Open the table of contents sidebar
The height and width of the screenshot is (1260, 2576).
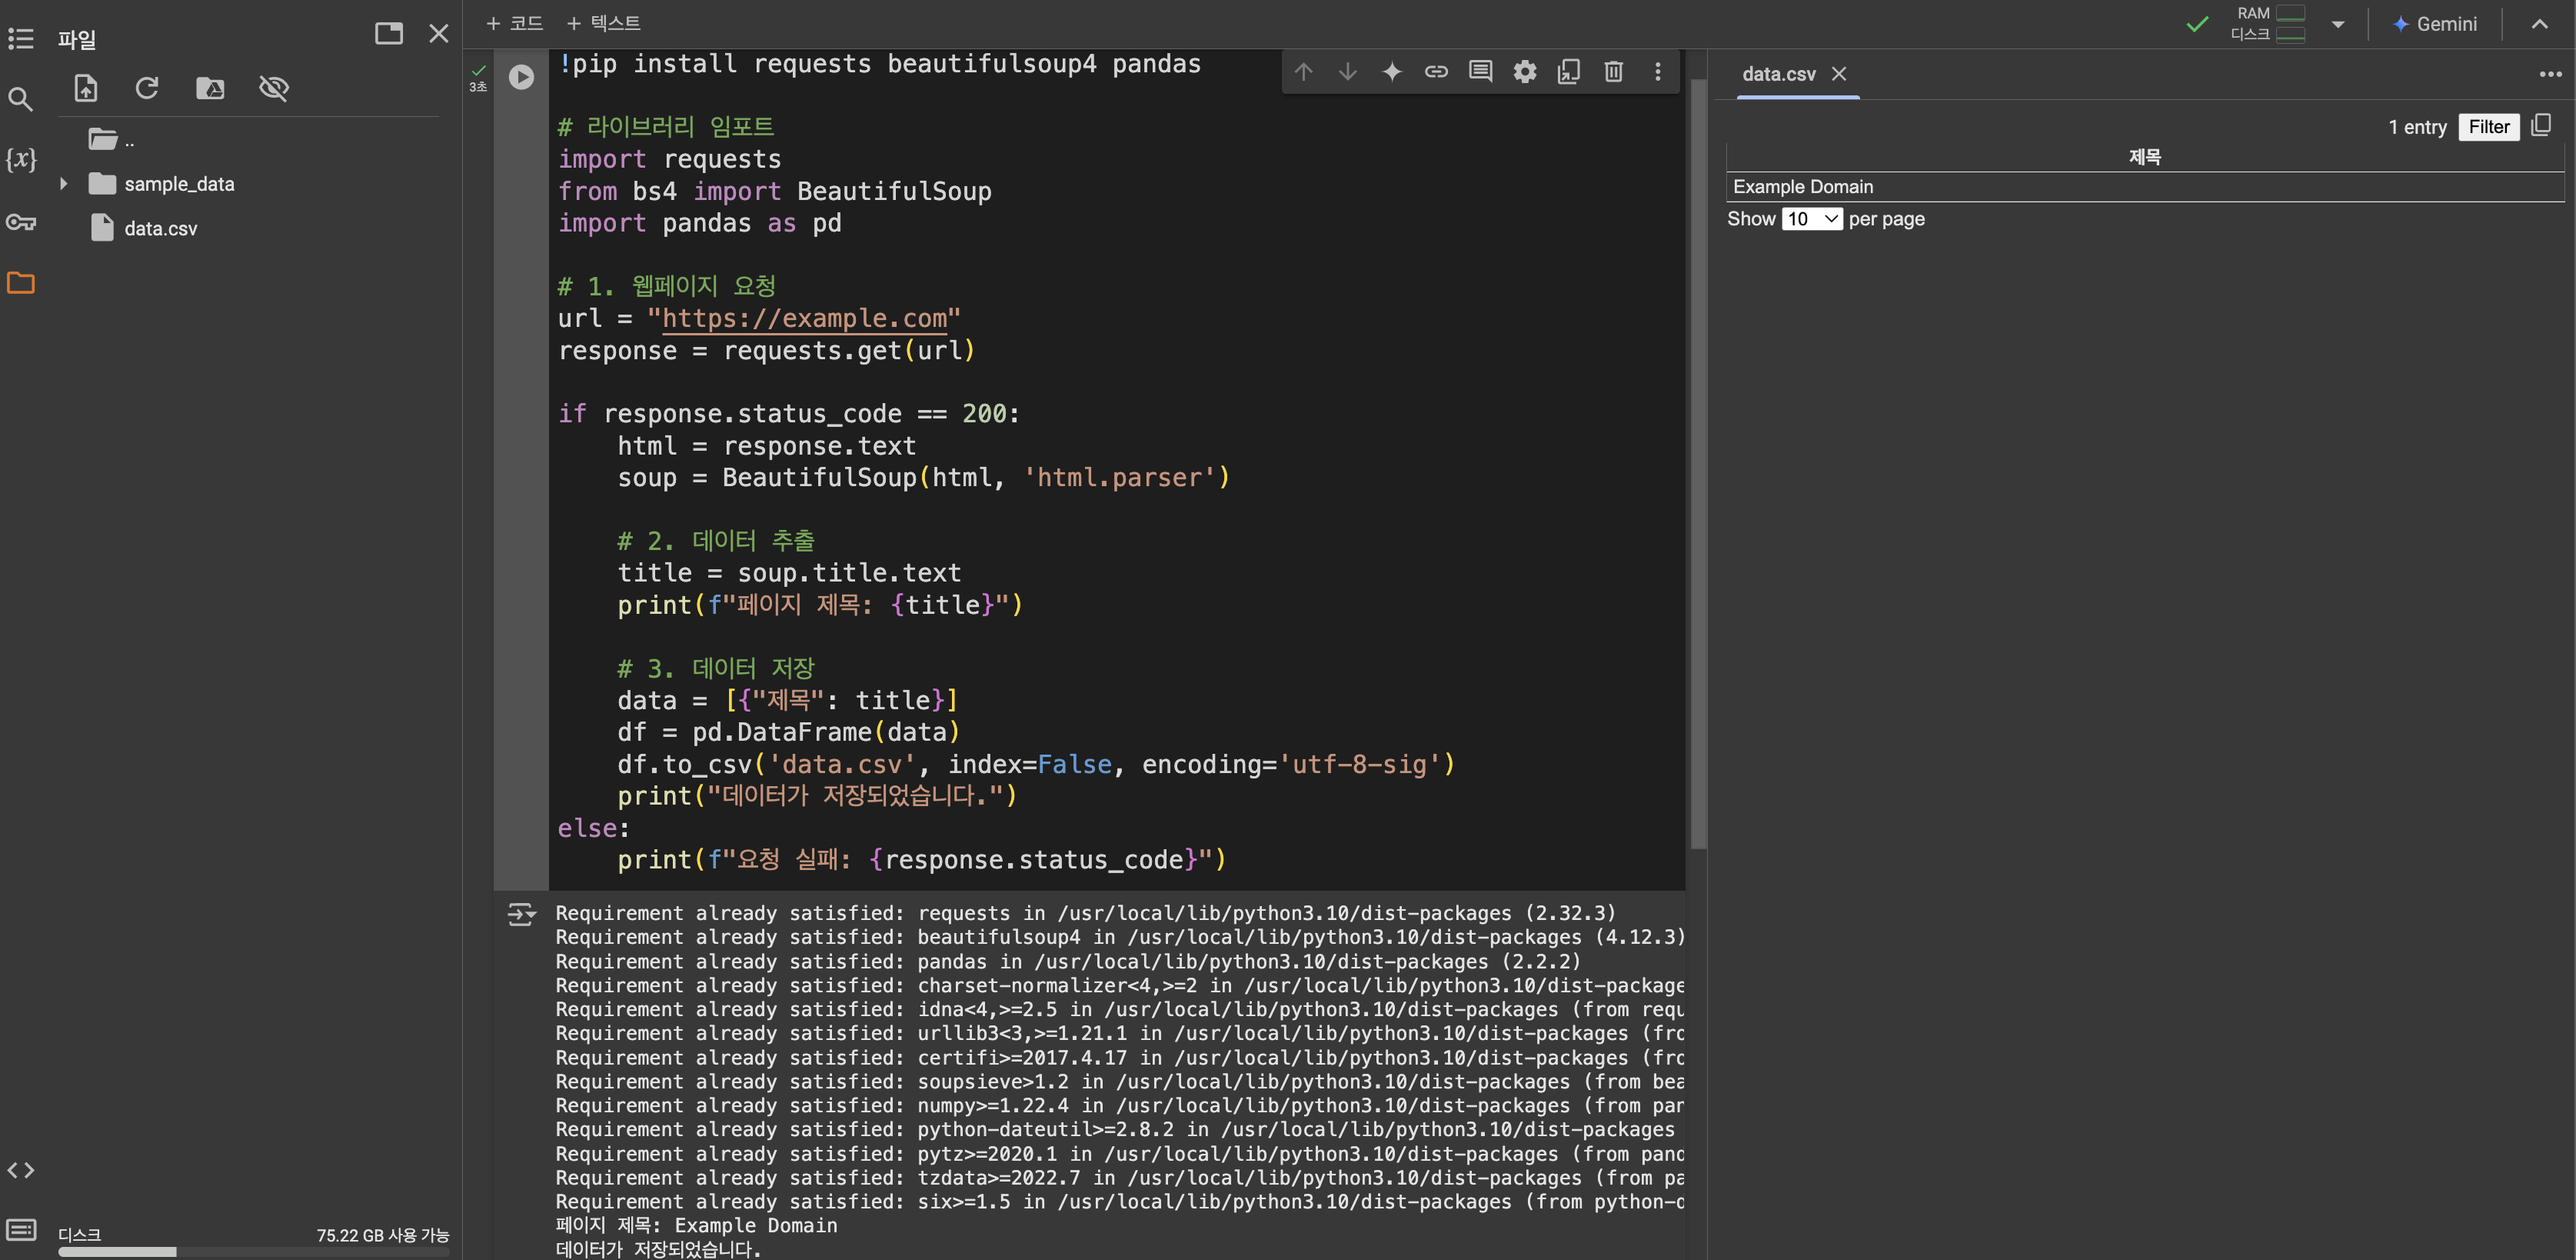pos(21,39)
